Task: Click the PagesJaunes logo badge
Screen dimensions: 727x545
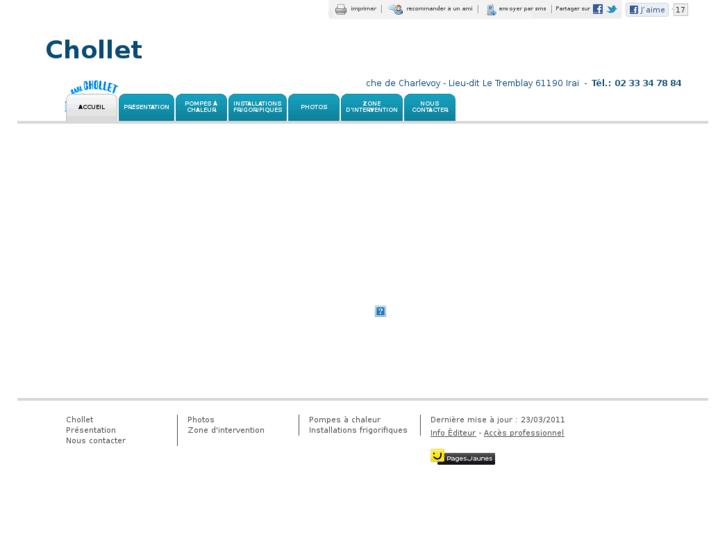Action: 462,457
